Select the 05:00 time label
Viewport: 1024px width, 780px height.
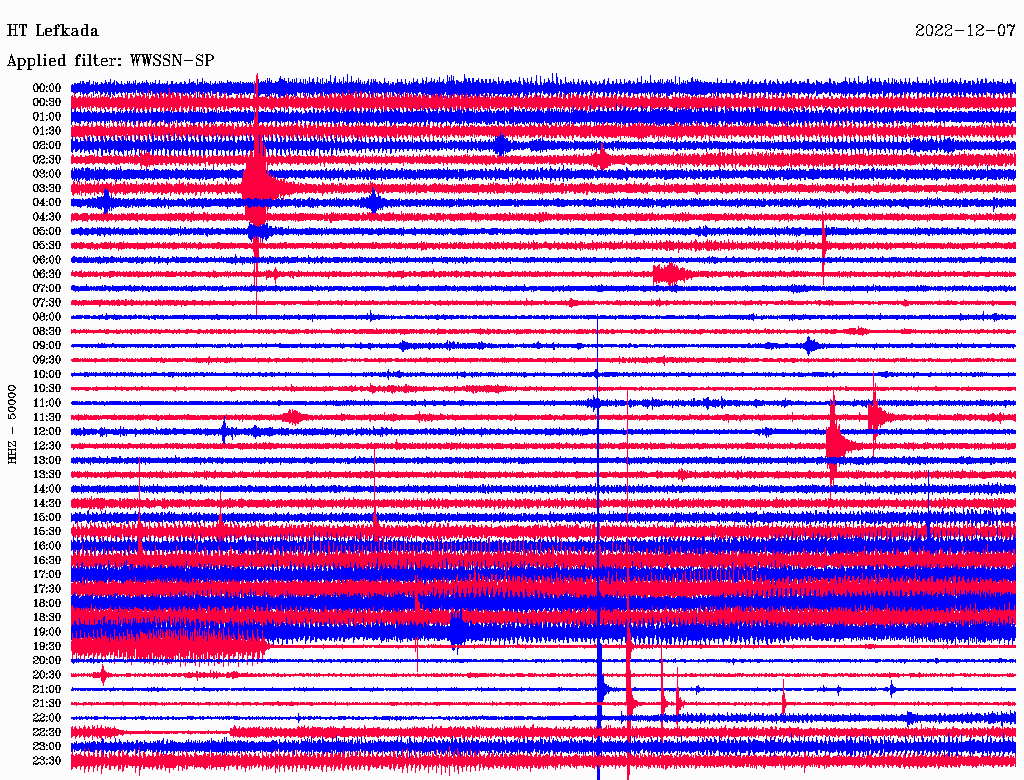46,231
